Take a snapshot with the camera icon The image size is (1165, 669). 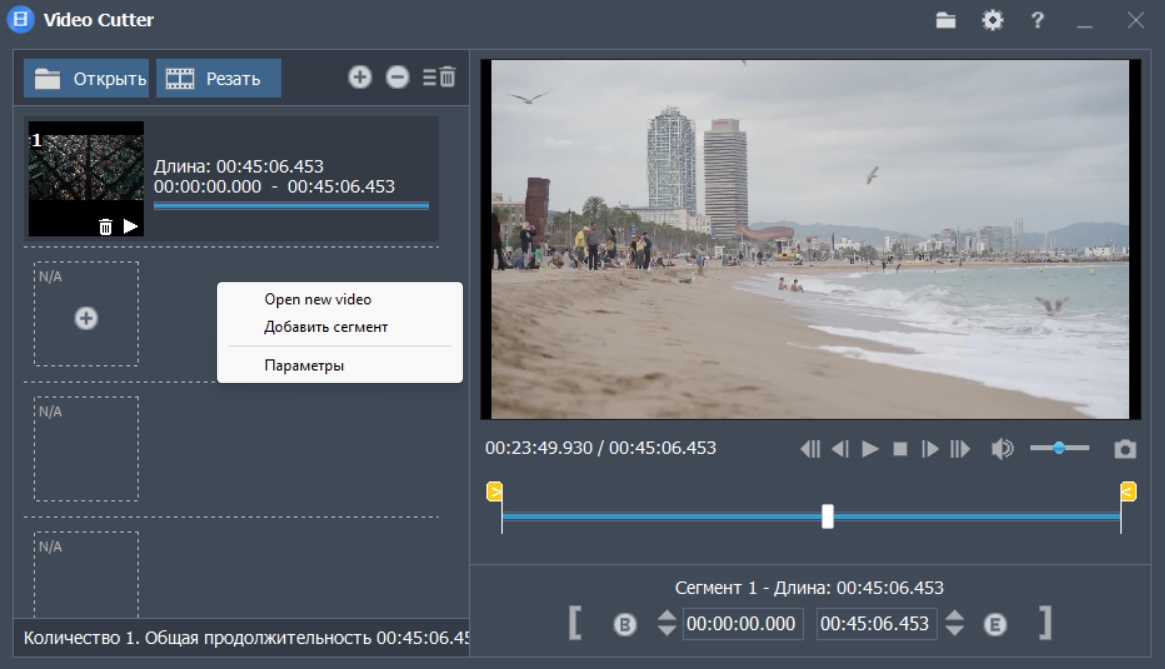point(1125,449)
